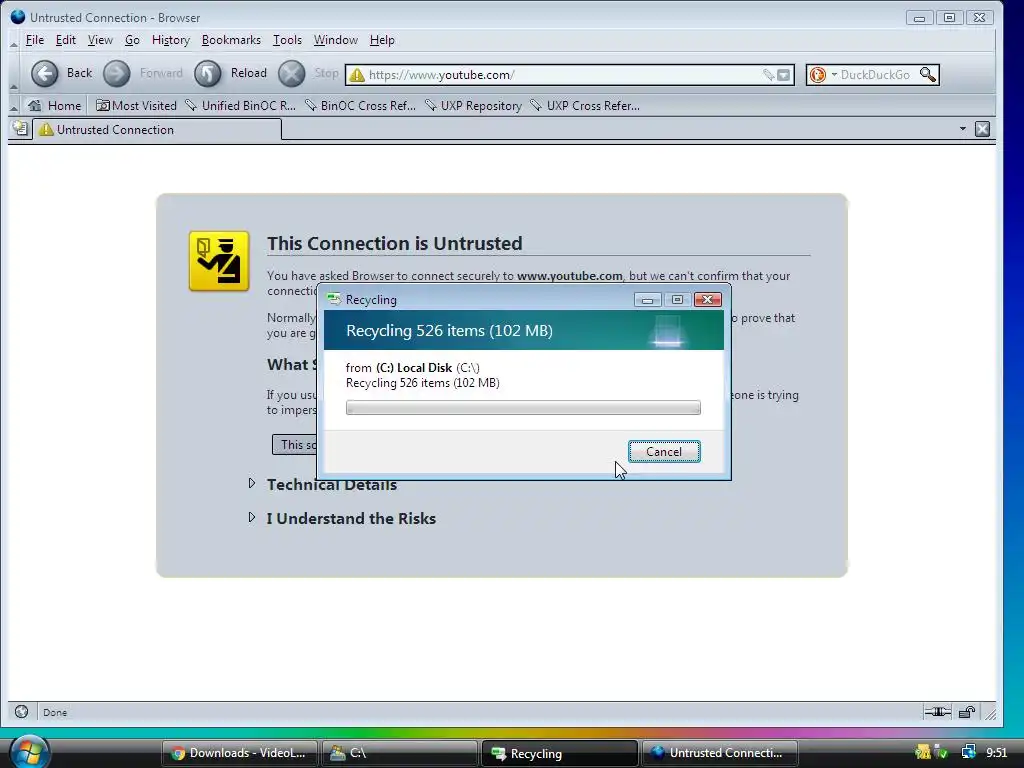Screen dimensions: 1024x768
Task: Click the tag icon in the address bar
Action: pyautogui.click(x=769, y=75)
